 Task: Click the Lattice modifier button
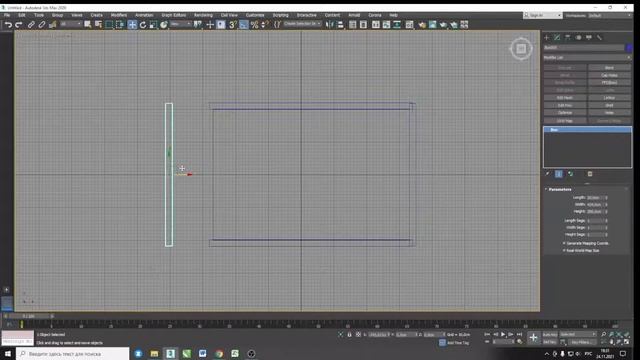(609, 98)
